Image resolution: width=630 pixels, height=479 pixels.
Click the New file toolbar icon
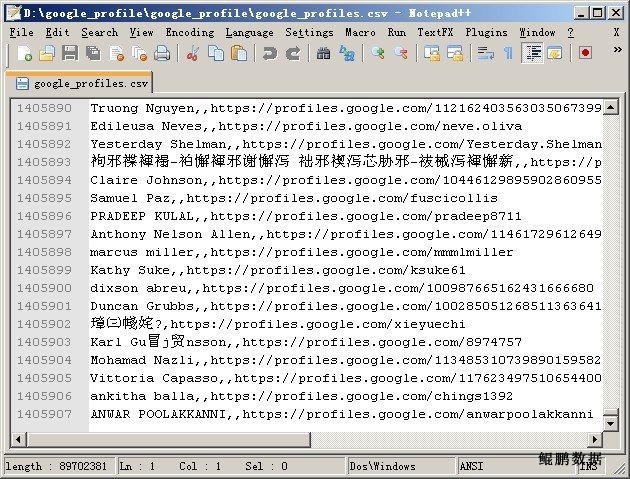[x=25, y=53]
